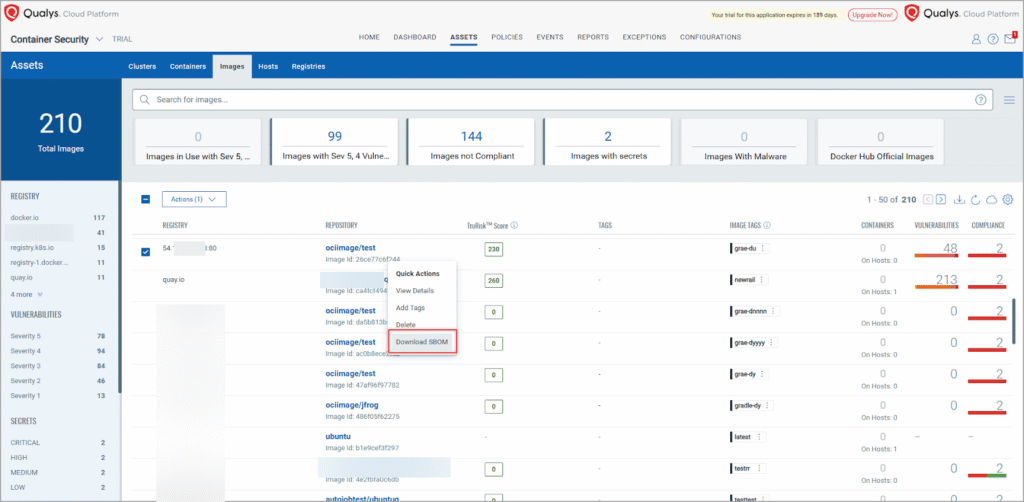
Task: Go to previous page arrow
Action: [x=927, y=199]
